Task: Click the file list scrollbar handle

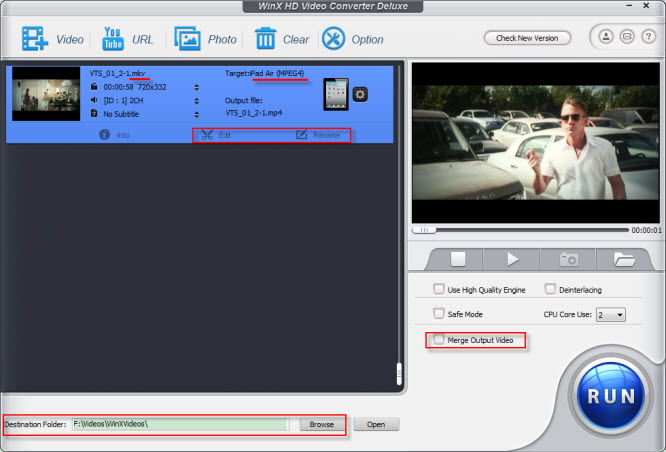Action: pos(399,374)
